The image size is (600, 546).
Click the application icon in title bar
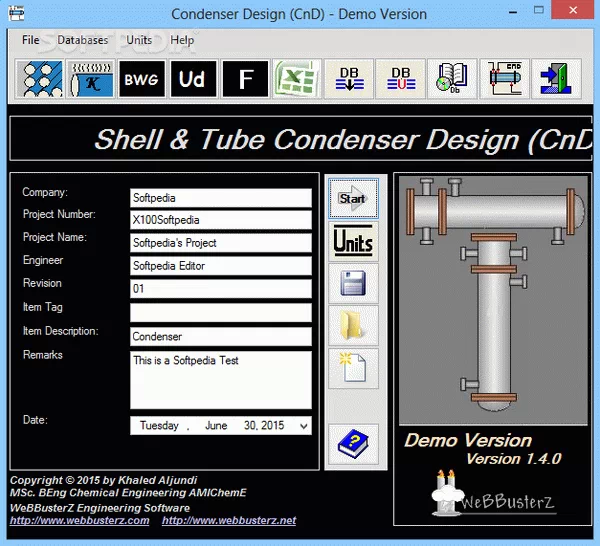(x=16, y=13)
